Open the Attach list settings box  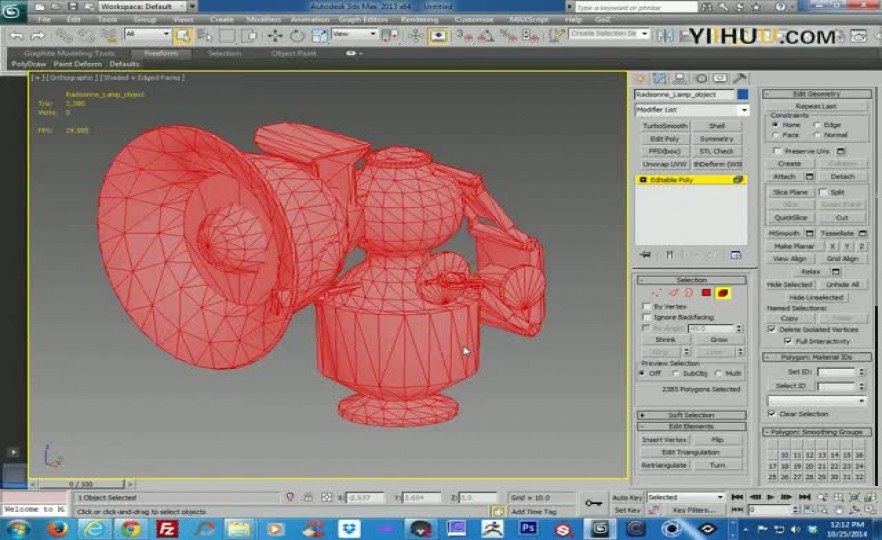tap(809, 177)
